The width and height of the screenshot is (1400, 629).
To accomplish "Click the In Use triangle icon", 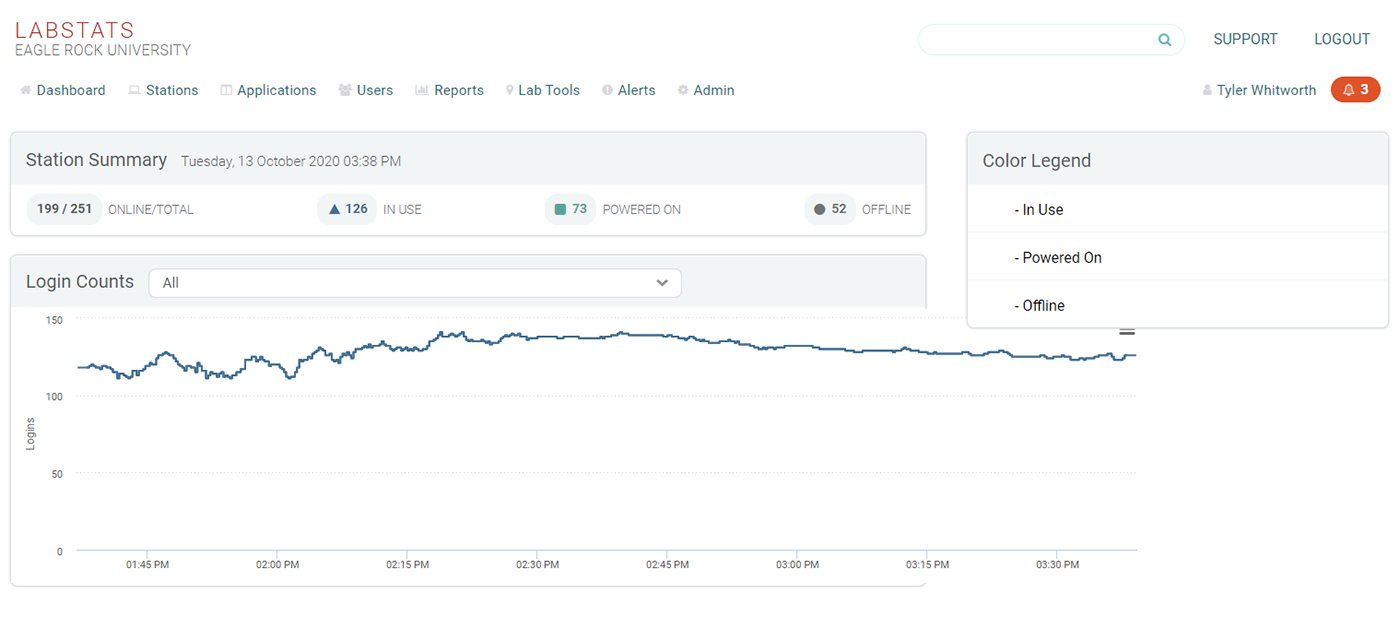I will 335,210.
